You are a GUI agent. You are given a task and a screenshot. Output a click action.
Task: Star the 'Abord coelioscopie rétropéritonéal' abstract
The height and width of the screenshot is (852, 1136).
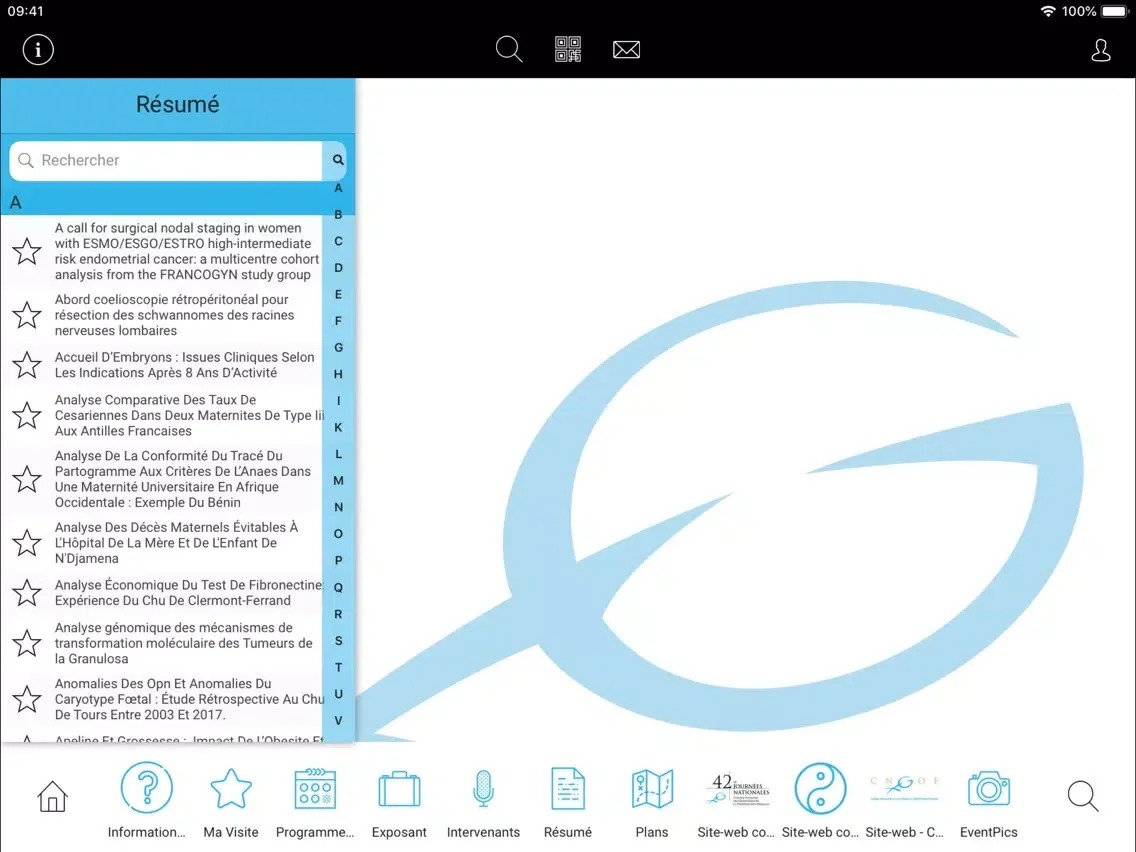point(27,315)
